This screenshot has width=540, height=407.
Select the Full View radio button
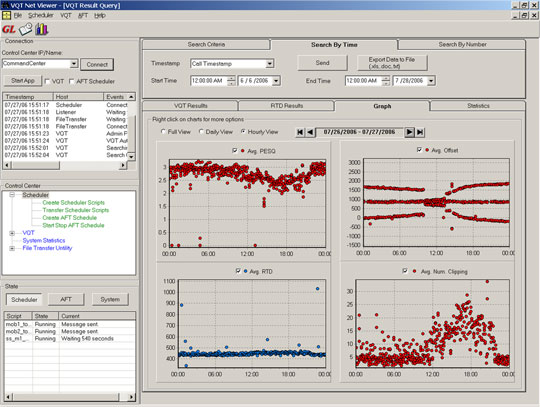pyautogui.click(x=163, y=132)
